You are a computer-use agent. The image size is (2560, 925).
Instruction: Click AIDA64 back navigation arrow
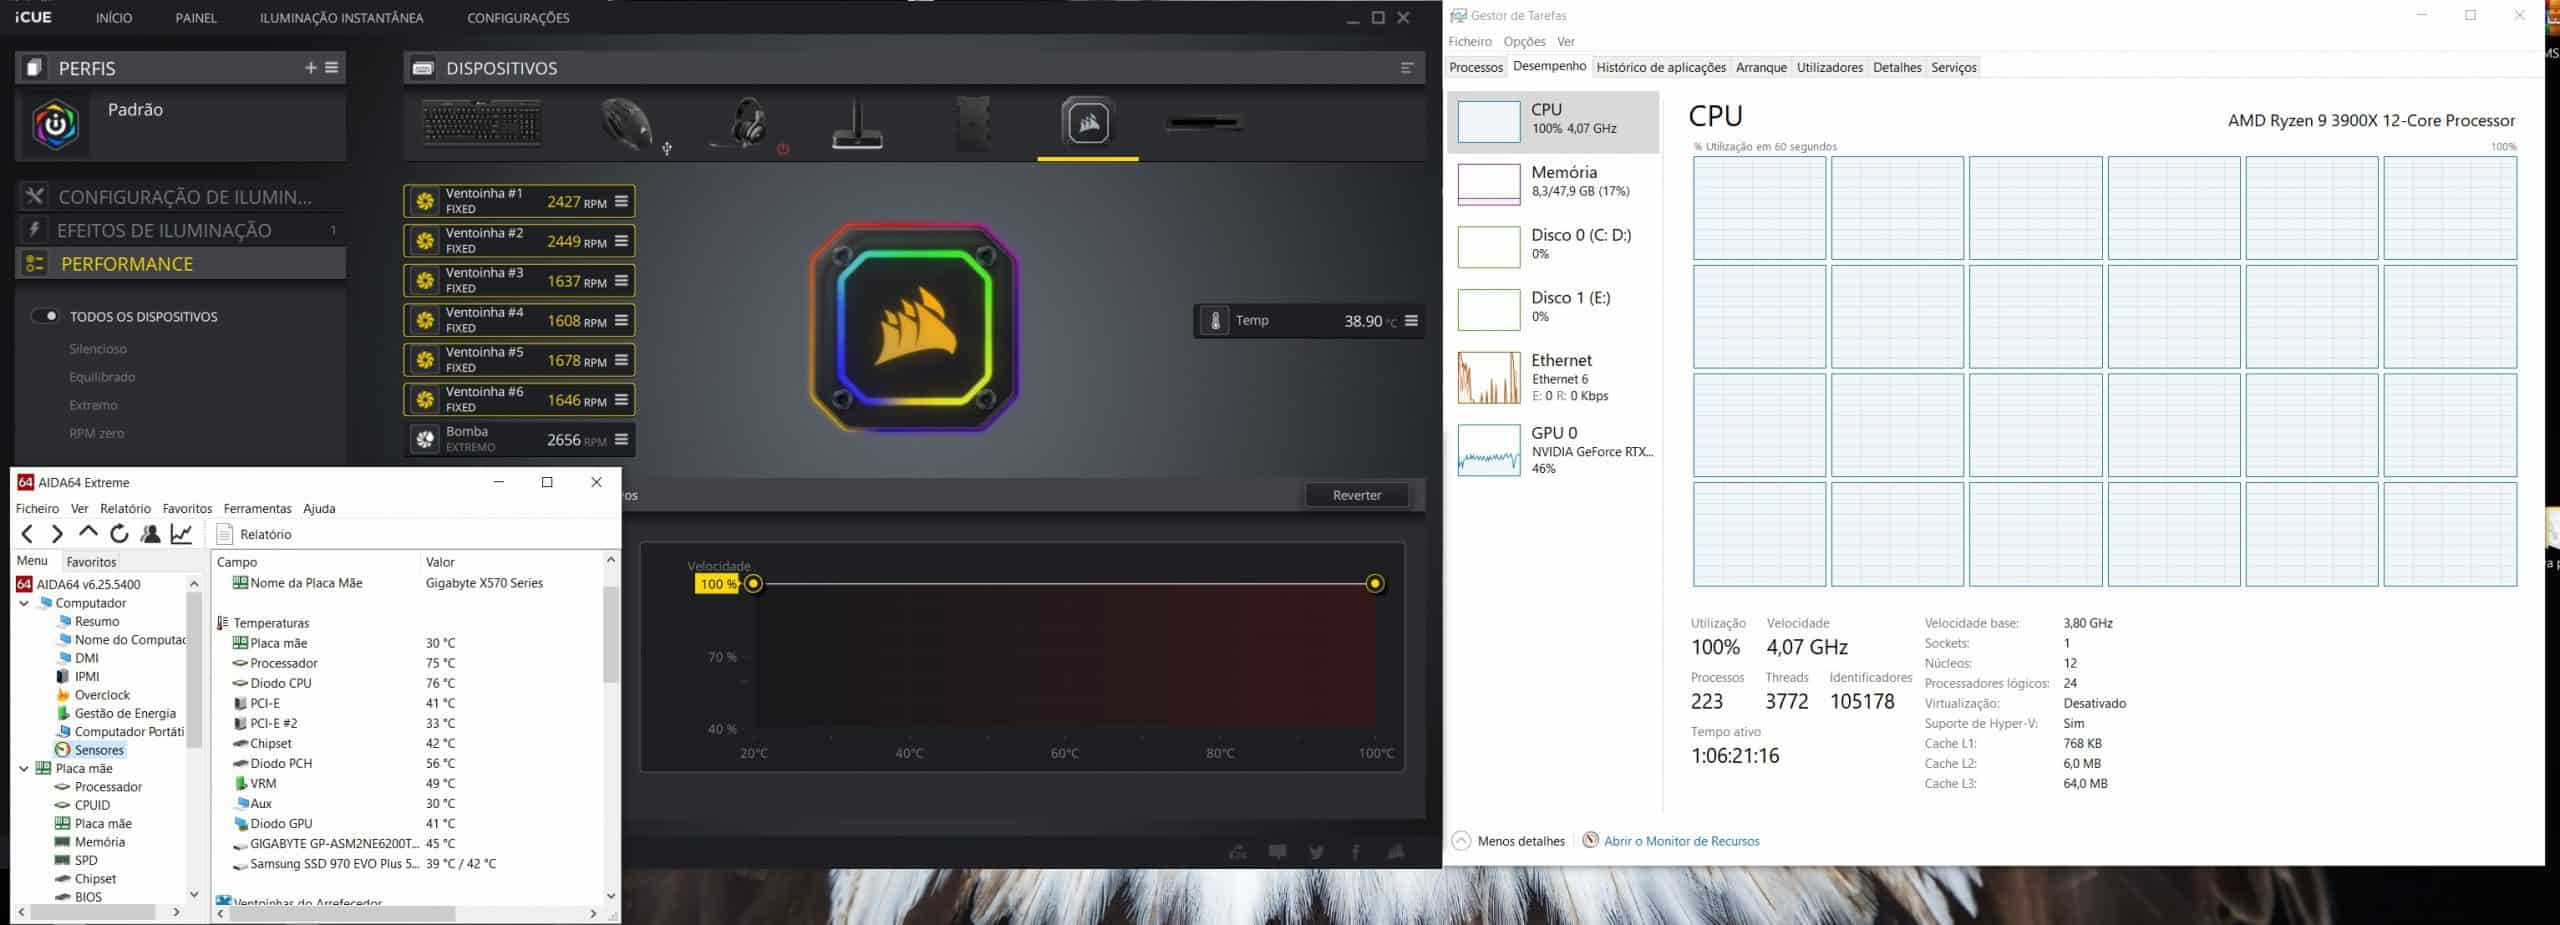27,534
